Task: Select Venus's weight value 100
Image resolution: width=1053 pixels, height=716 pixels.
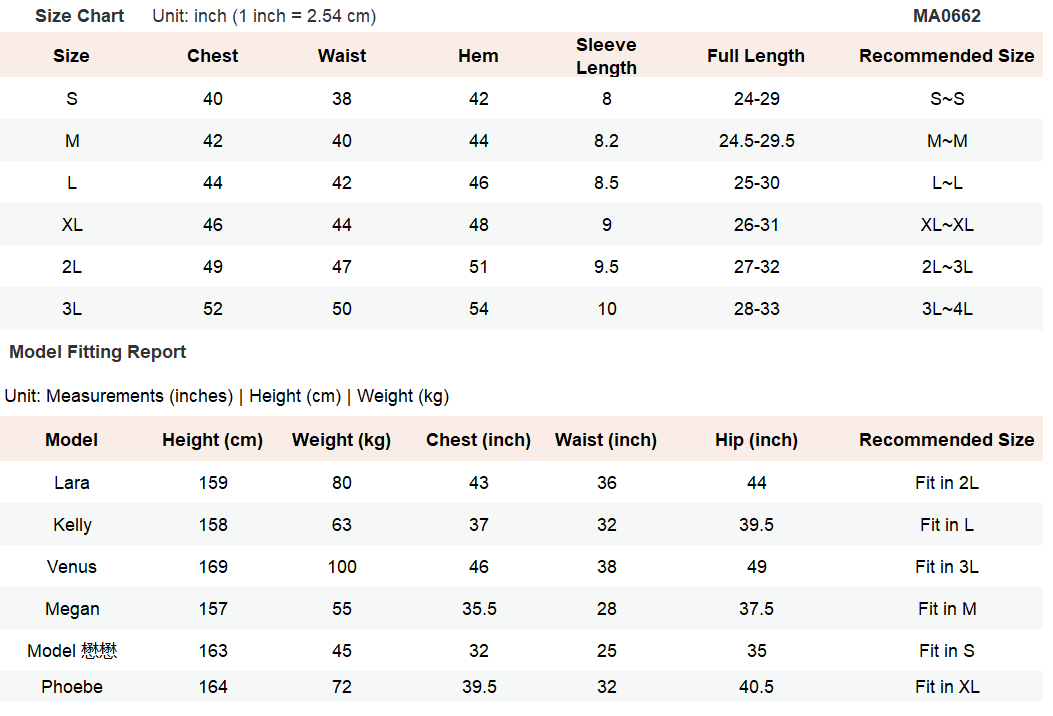Action: [x=342, y=567]
